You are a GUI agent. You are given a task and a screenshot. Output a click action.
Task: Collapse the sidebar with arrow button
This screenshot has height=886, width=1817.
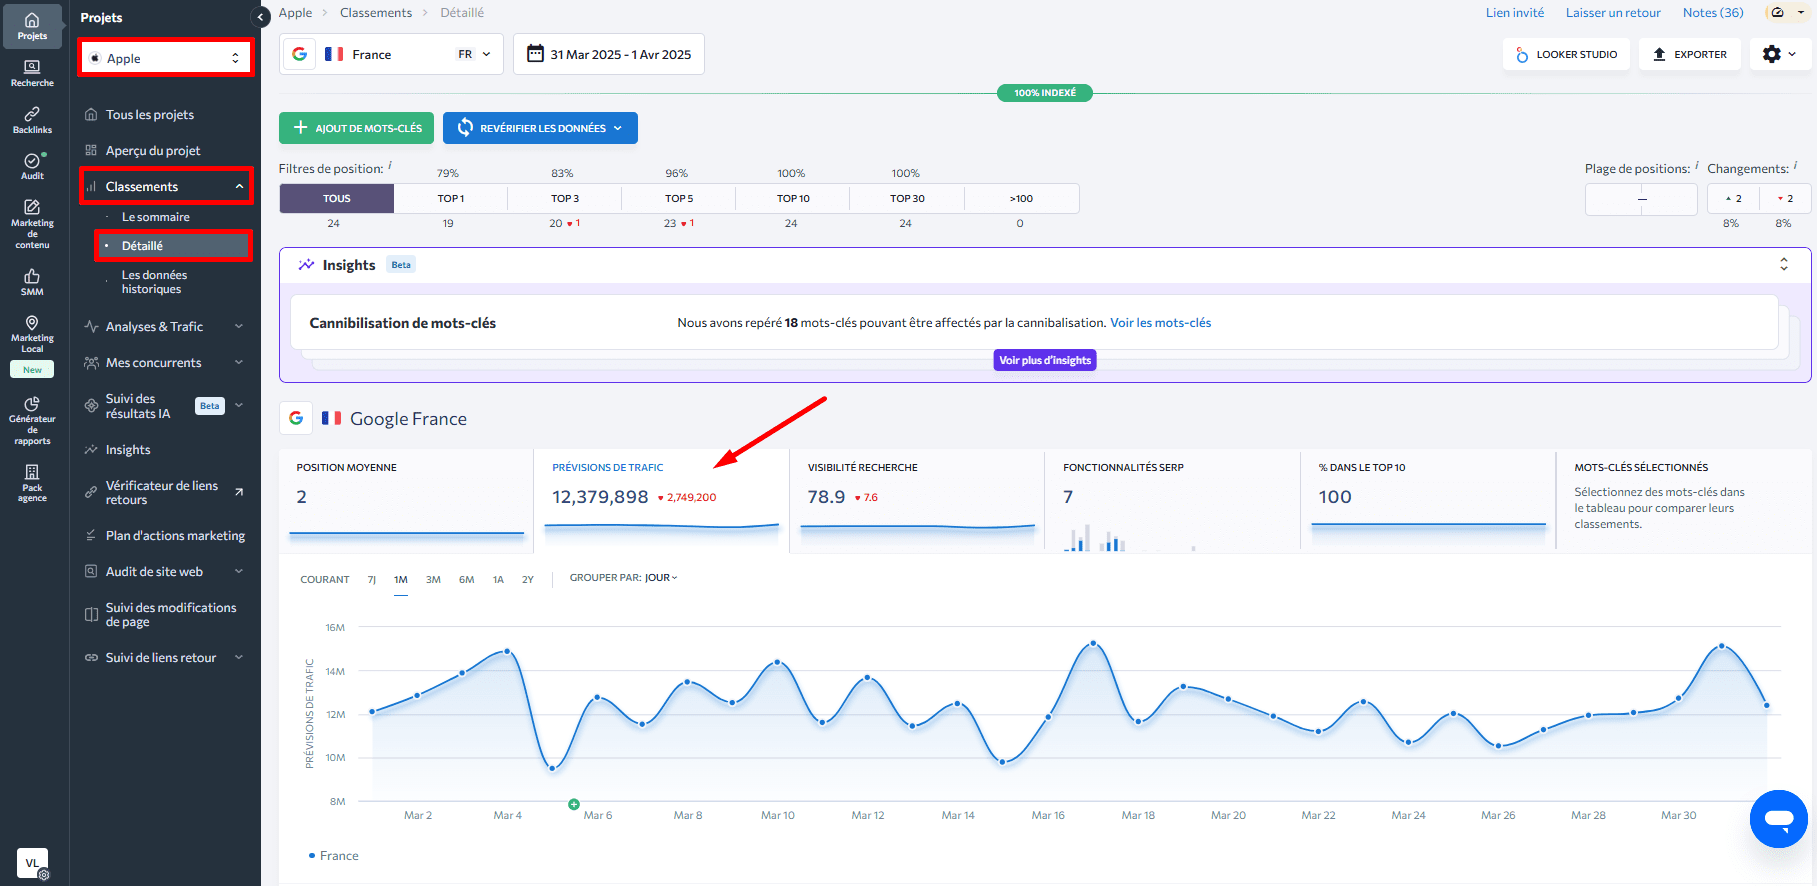[x=261, y=17]
